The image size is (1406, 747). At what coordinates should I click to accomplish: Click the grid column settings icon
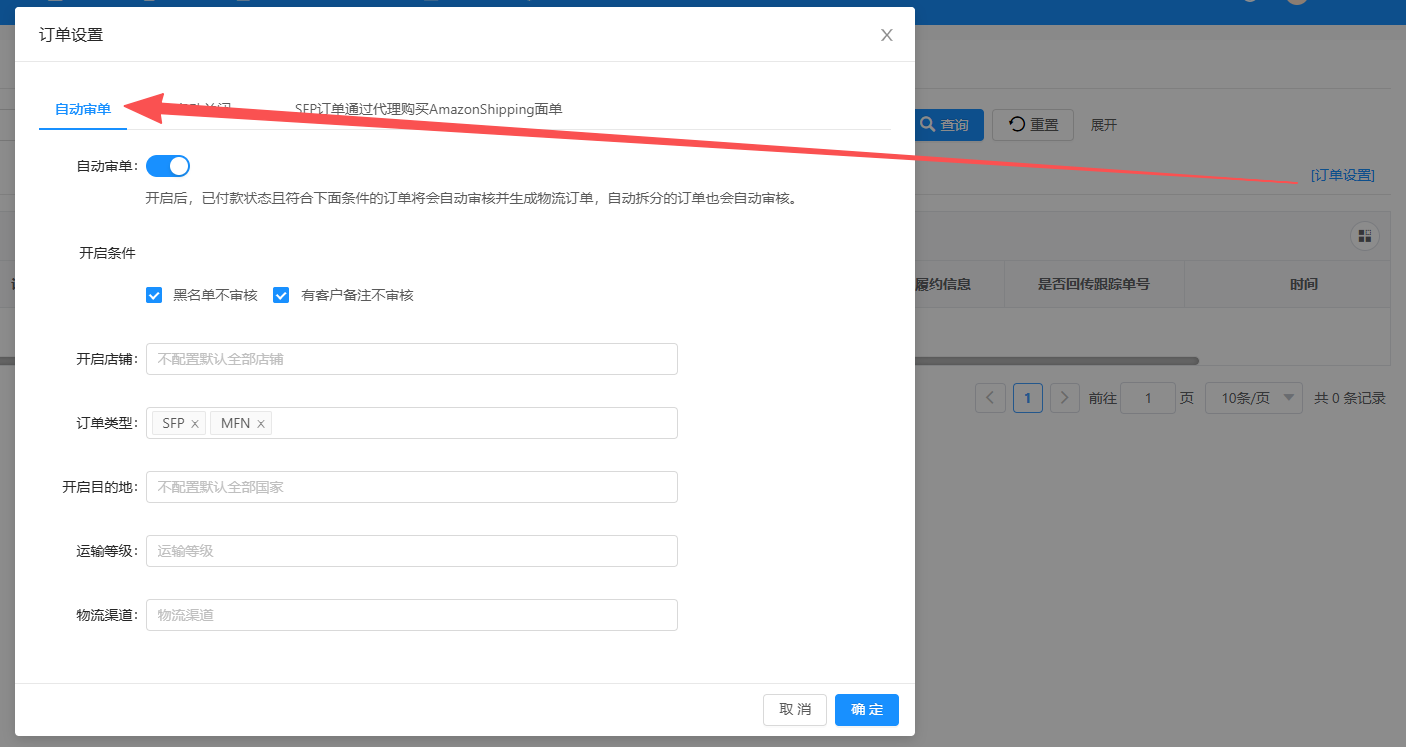click(1364, 237)
